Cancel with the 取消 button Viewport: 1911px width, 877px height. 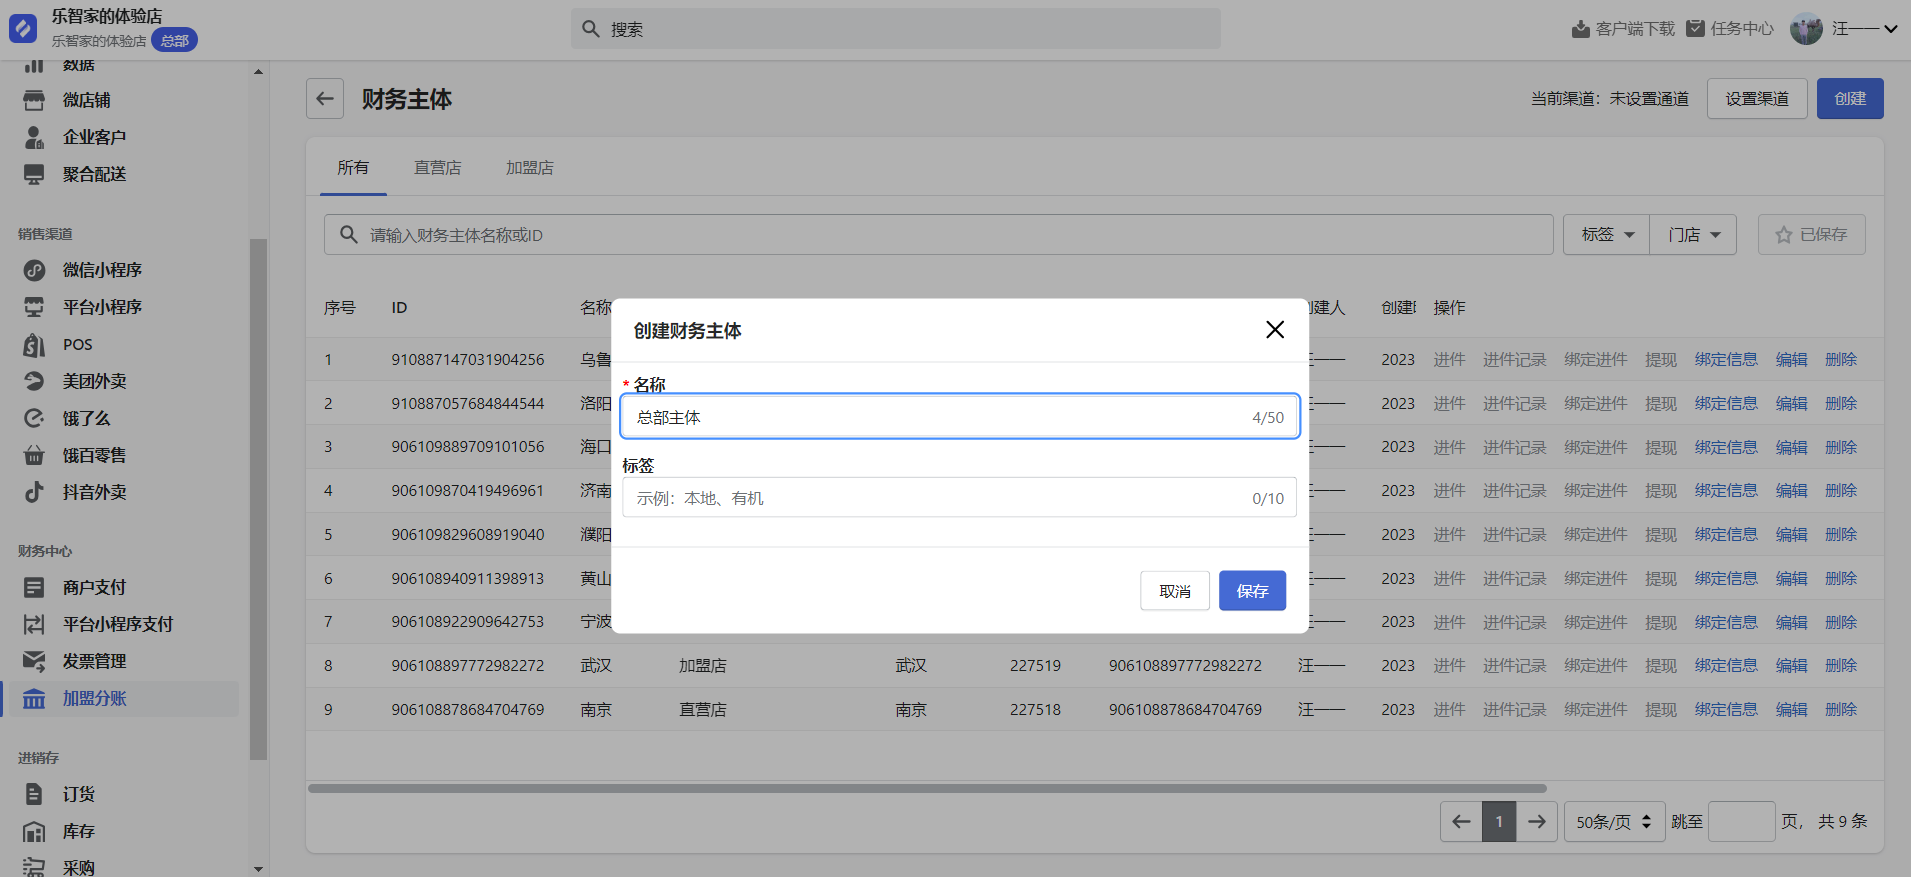1174,591
